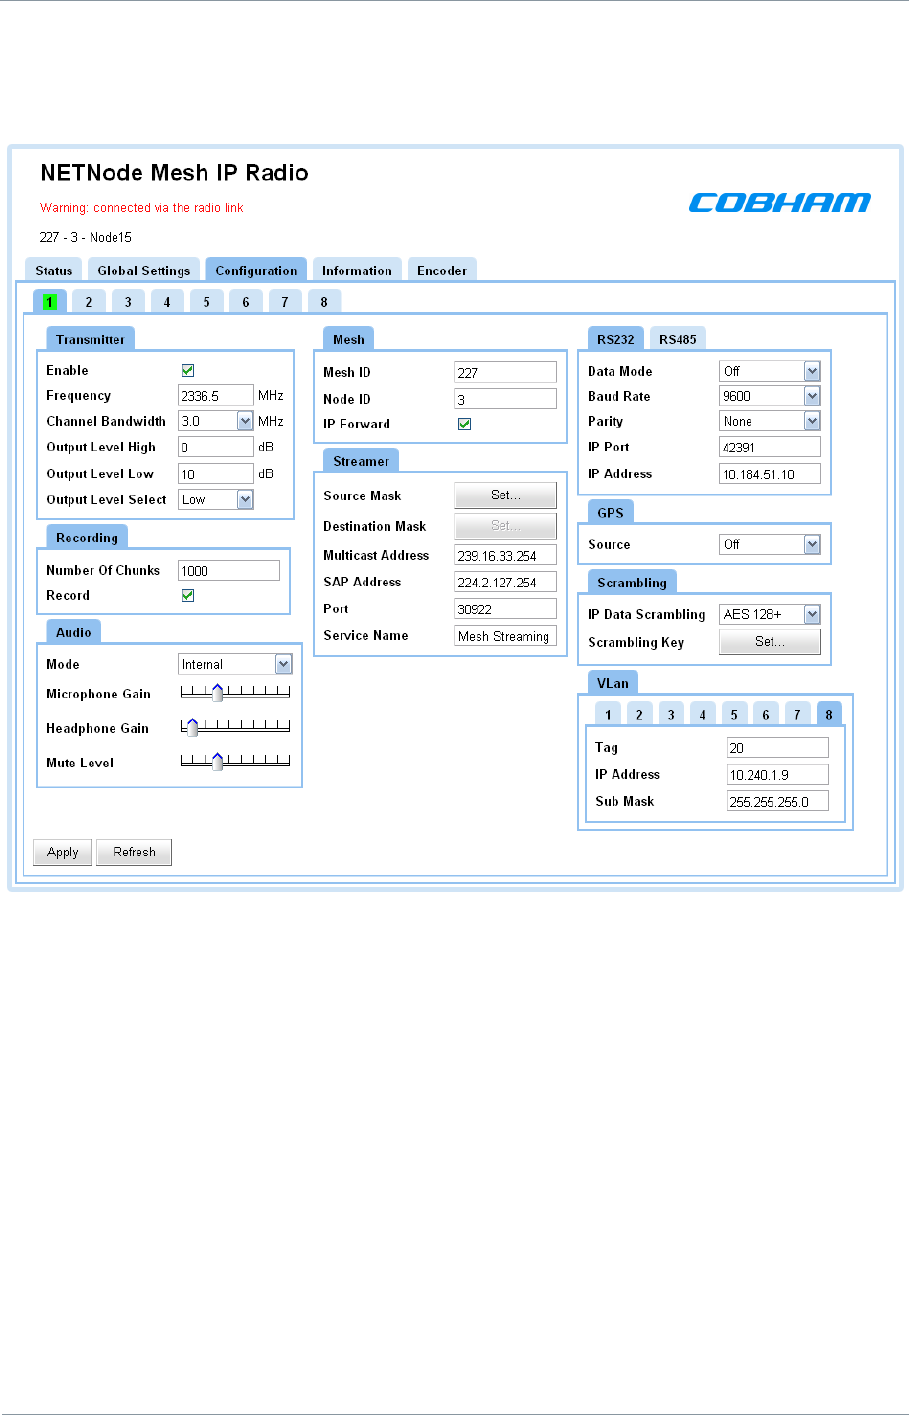Select configuration sub-tab 1

[x=50, y=302]
